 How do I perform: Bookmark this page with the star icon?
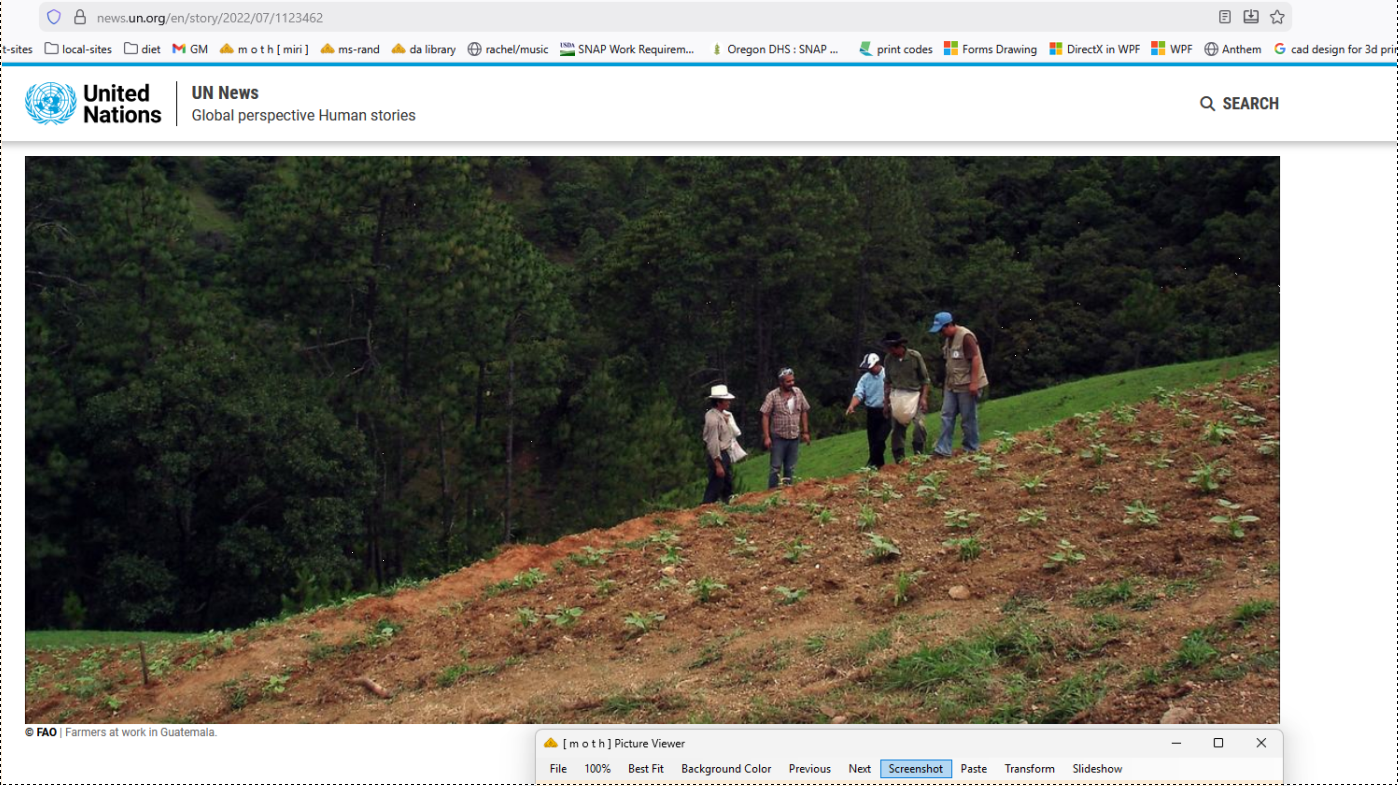1277,17
